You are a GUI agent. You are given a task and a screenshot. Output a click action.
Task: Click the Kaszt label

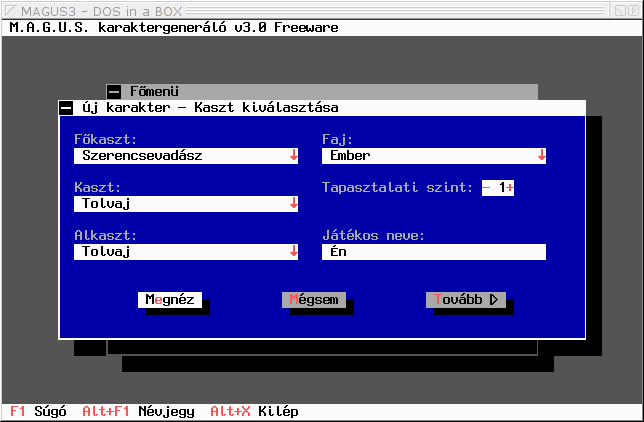[x=98, y=188]
